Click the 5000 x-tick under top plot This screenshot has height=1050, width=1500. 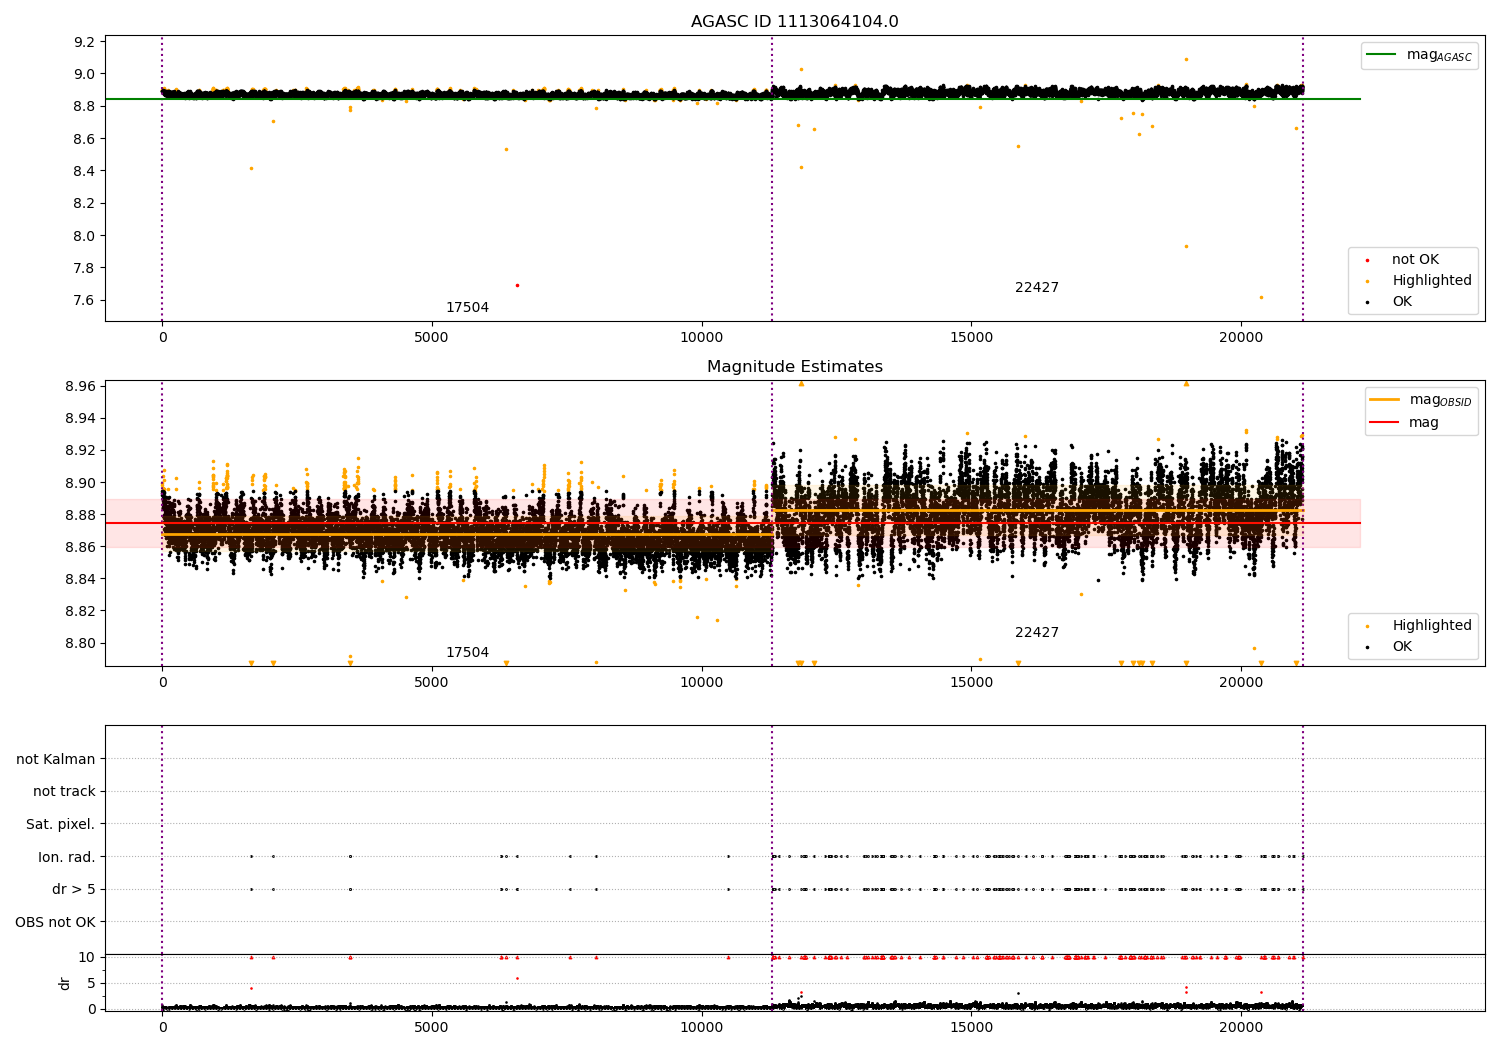pyautogui.click(x=432, y=338)
